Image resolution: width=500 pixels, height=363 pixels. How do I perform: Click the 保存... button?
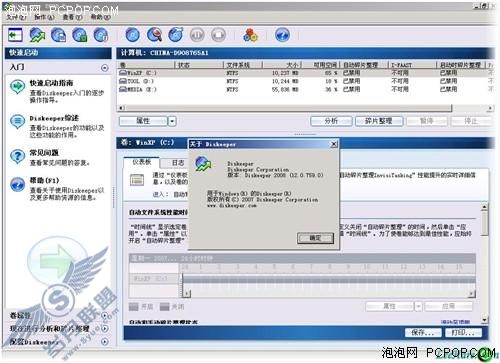tap(423, 332)
